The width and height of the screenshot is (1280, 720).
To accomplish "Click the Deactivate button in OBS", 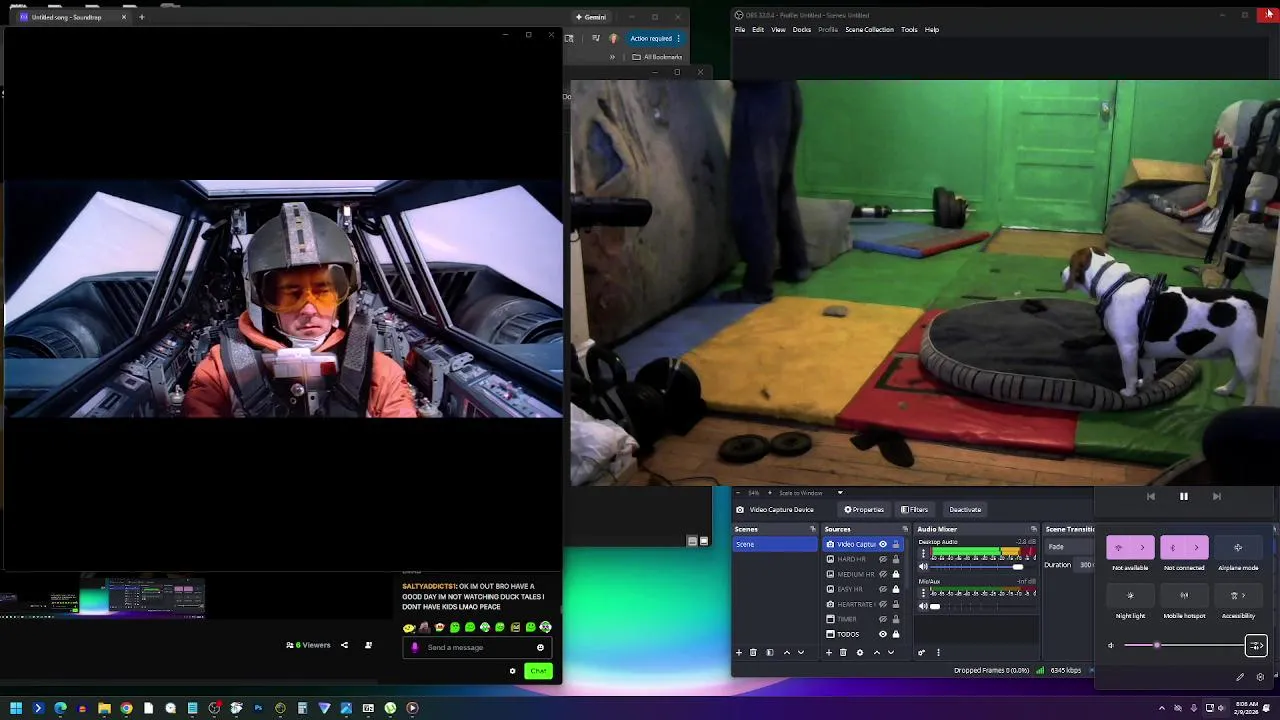I will click(965, 509).
